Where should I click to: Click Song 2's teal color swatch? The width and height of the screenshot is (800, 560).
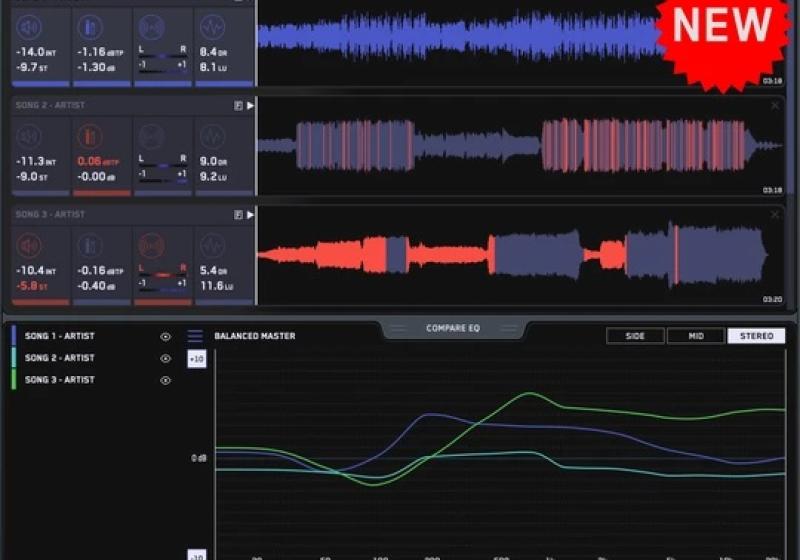point(14,358)
